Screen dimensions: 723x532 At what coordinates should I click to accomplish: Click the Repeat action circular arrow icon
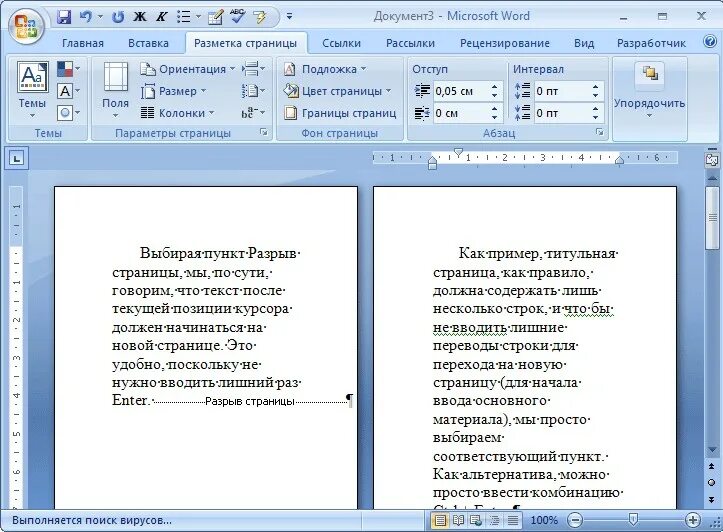[118, 17]
